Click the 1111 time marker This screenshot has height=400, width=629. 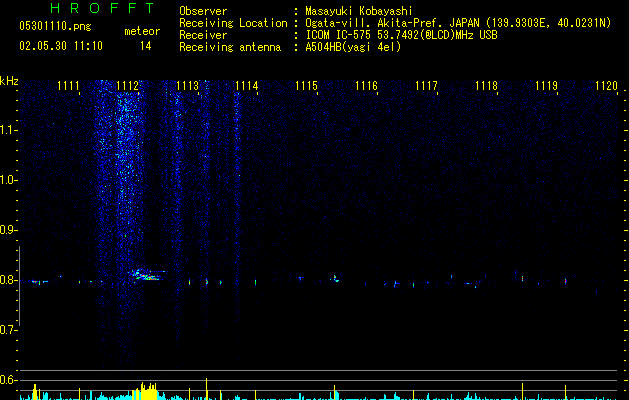click(x=68, y=86)
